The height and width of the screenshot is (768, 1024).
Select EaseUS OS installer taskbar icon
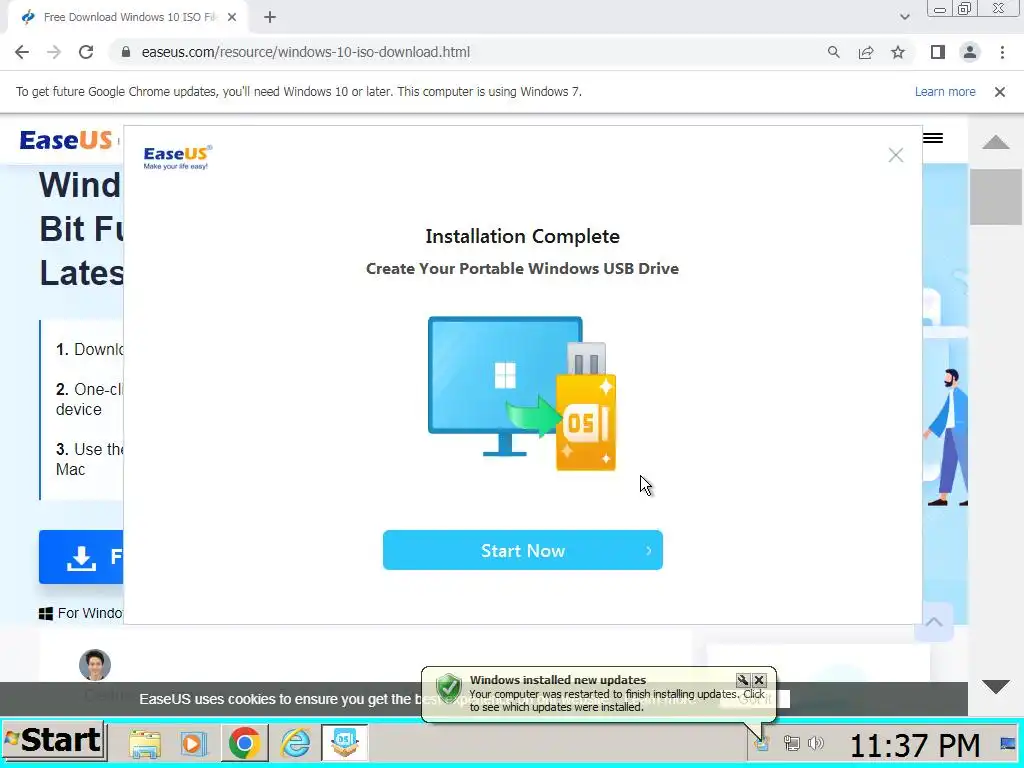(x=345, y=743)
